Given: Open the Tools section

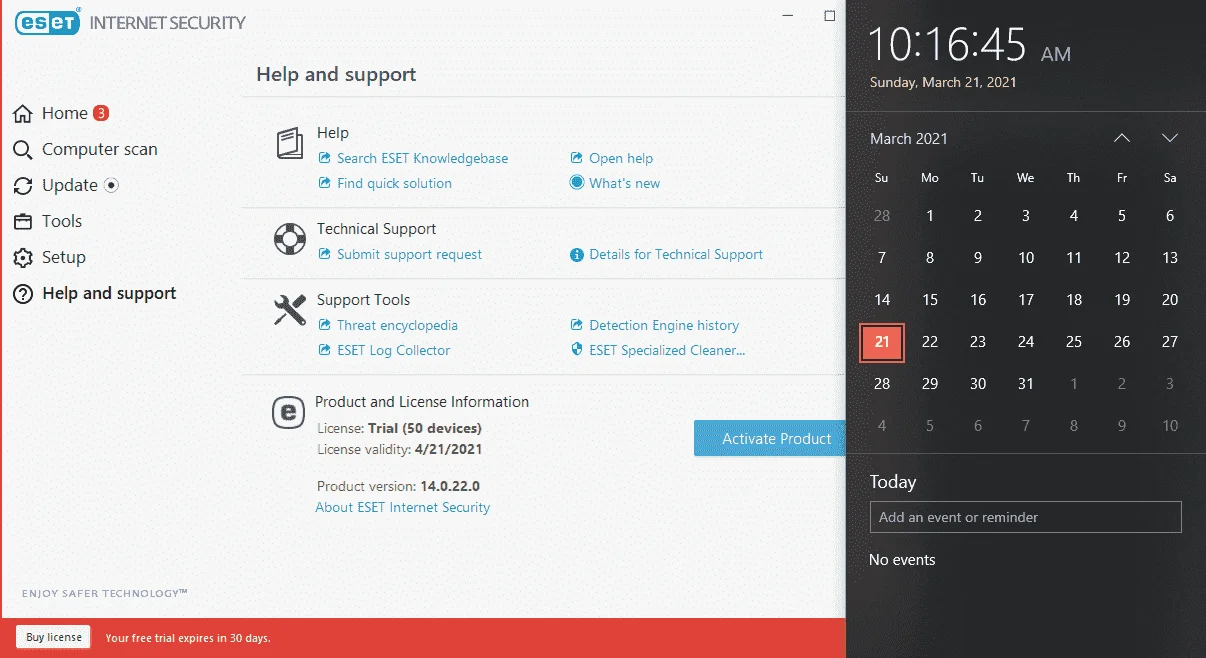Looking at the screenshot, I should (x=62, y=222).
